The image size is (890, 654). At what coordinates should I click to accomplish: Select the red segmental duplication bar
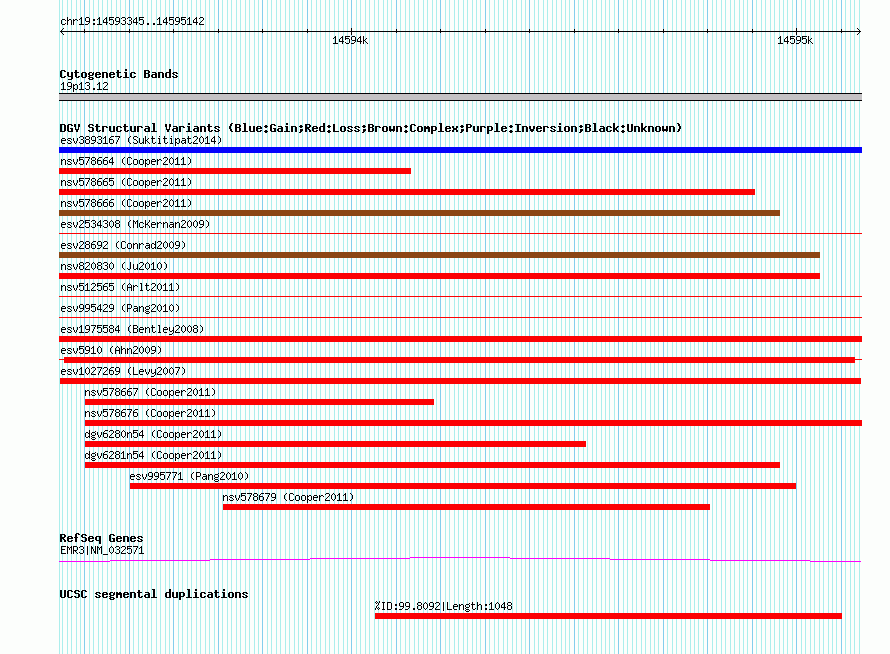point(608,616)
